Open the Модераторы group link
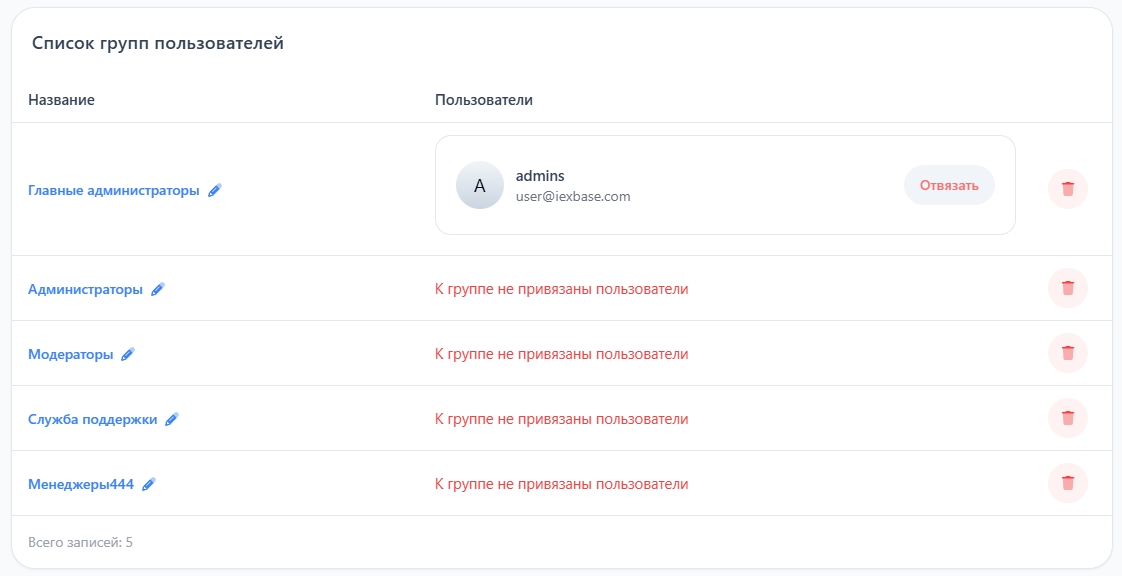The width and height of the screenshot is (1122, 576). pyautogui.click(x=71, y=354)
